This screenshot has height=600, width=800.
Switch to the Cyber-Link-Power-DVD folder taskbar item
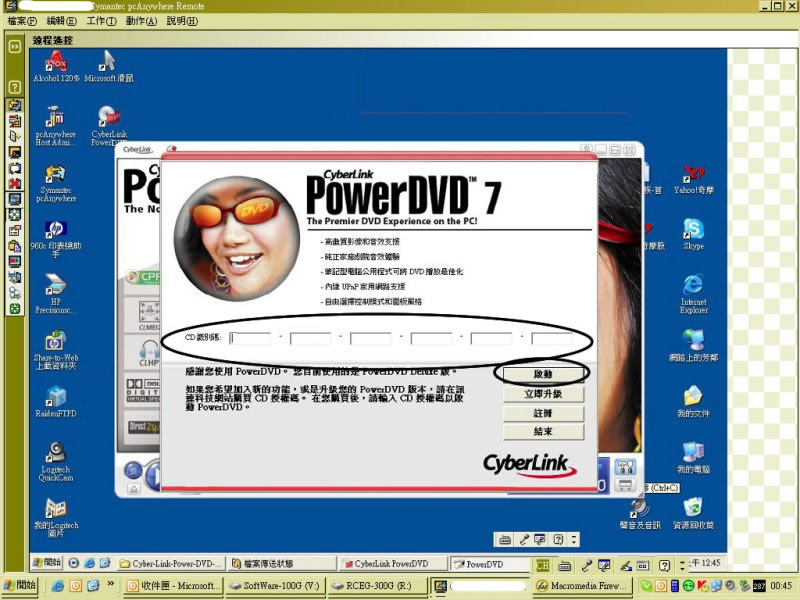click(171, 563)
